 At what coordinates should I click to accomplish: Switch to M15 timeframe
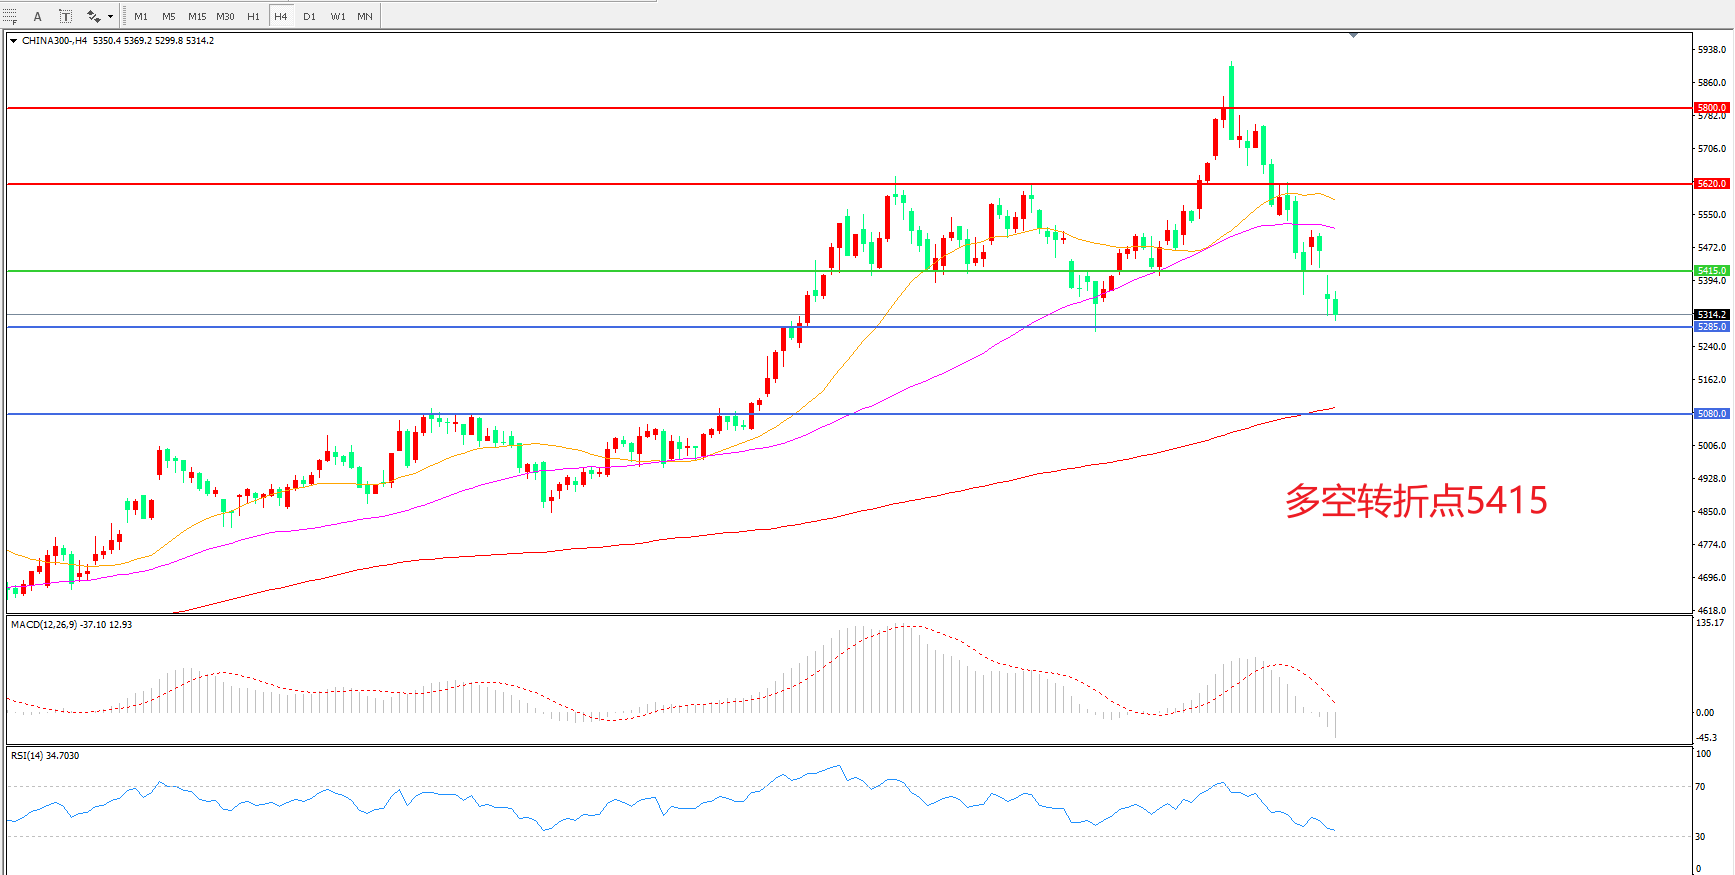197,16
